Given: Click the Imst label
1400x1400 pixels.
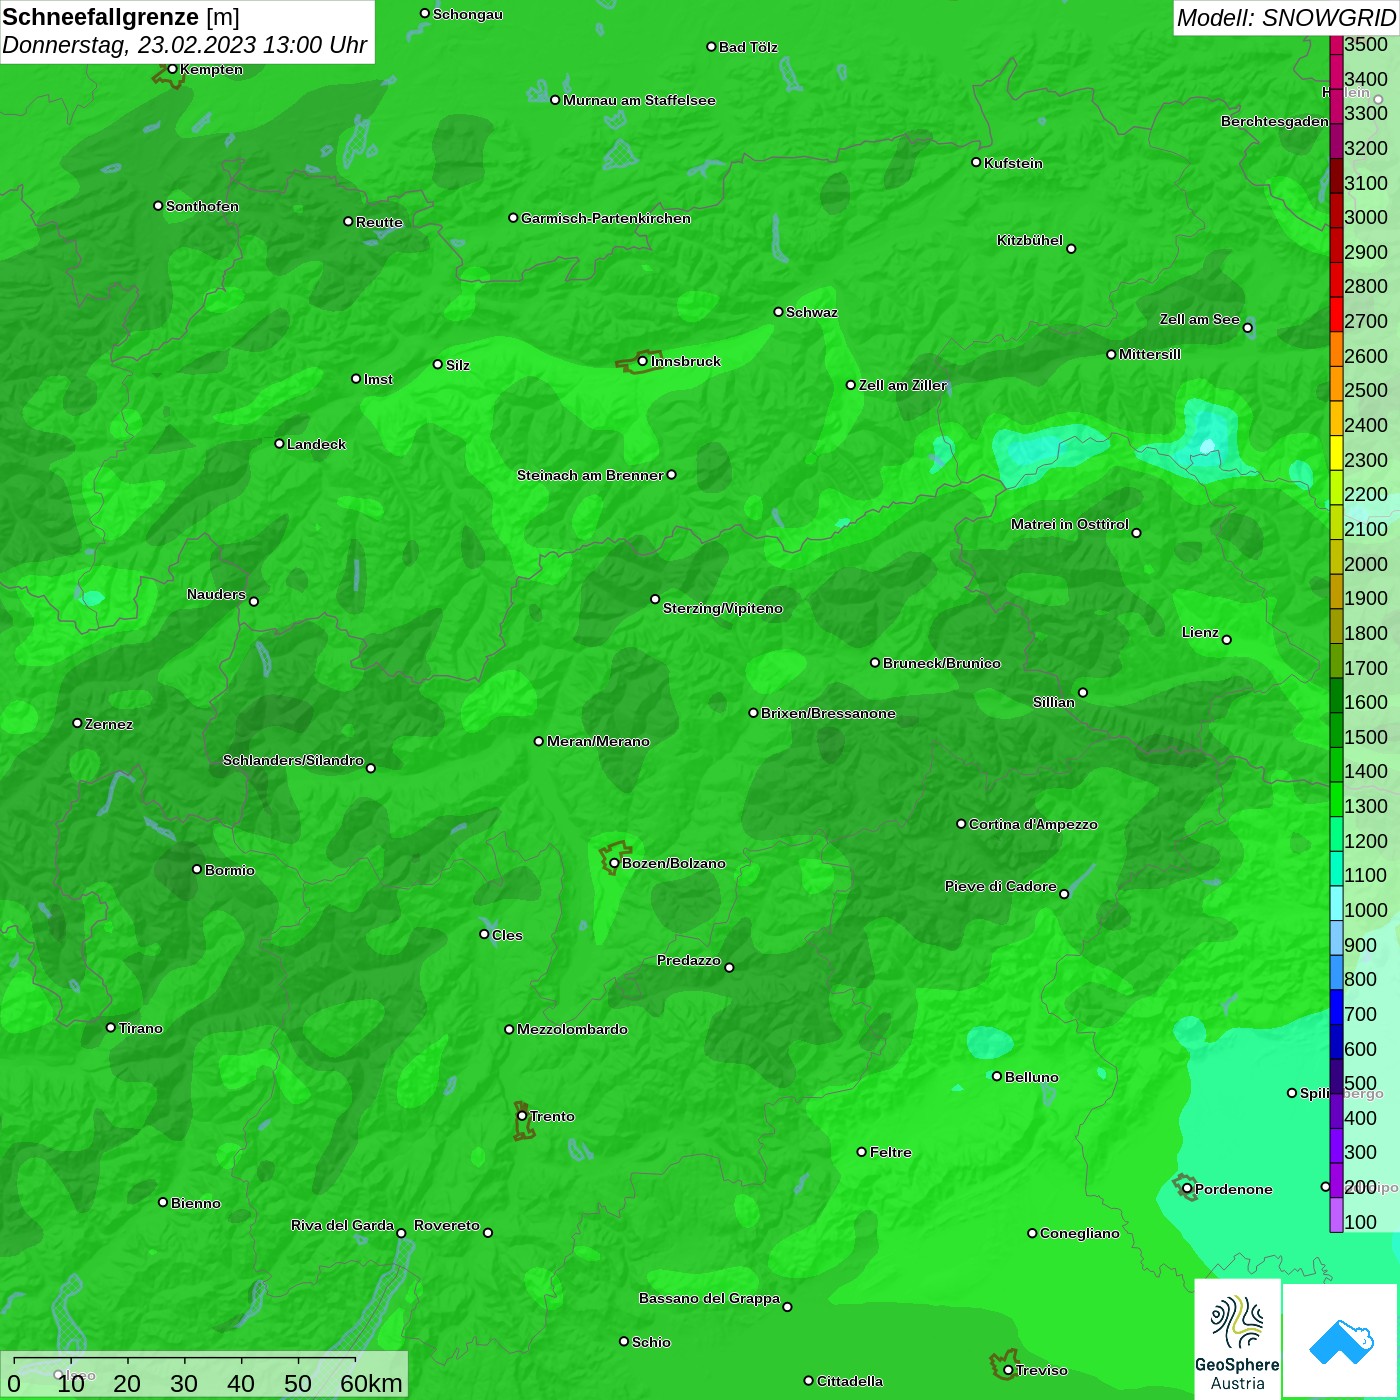Looking at the screenshot, I should tap(378, 379).
